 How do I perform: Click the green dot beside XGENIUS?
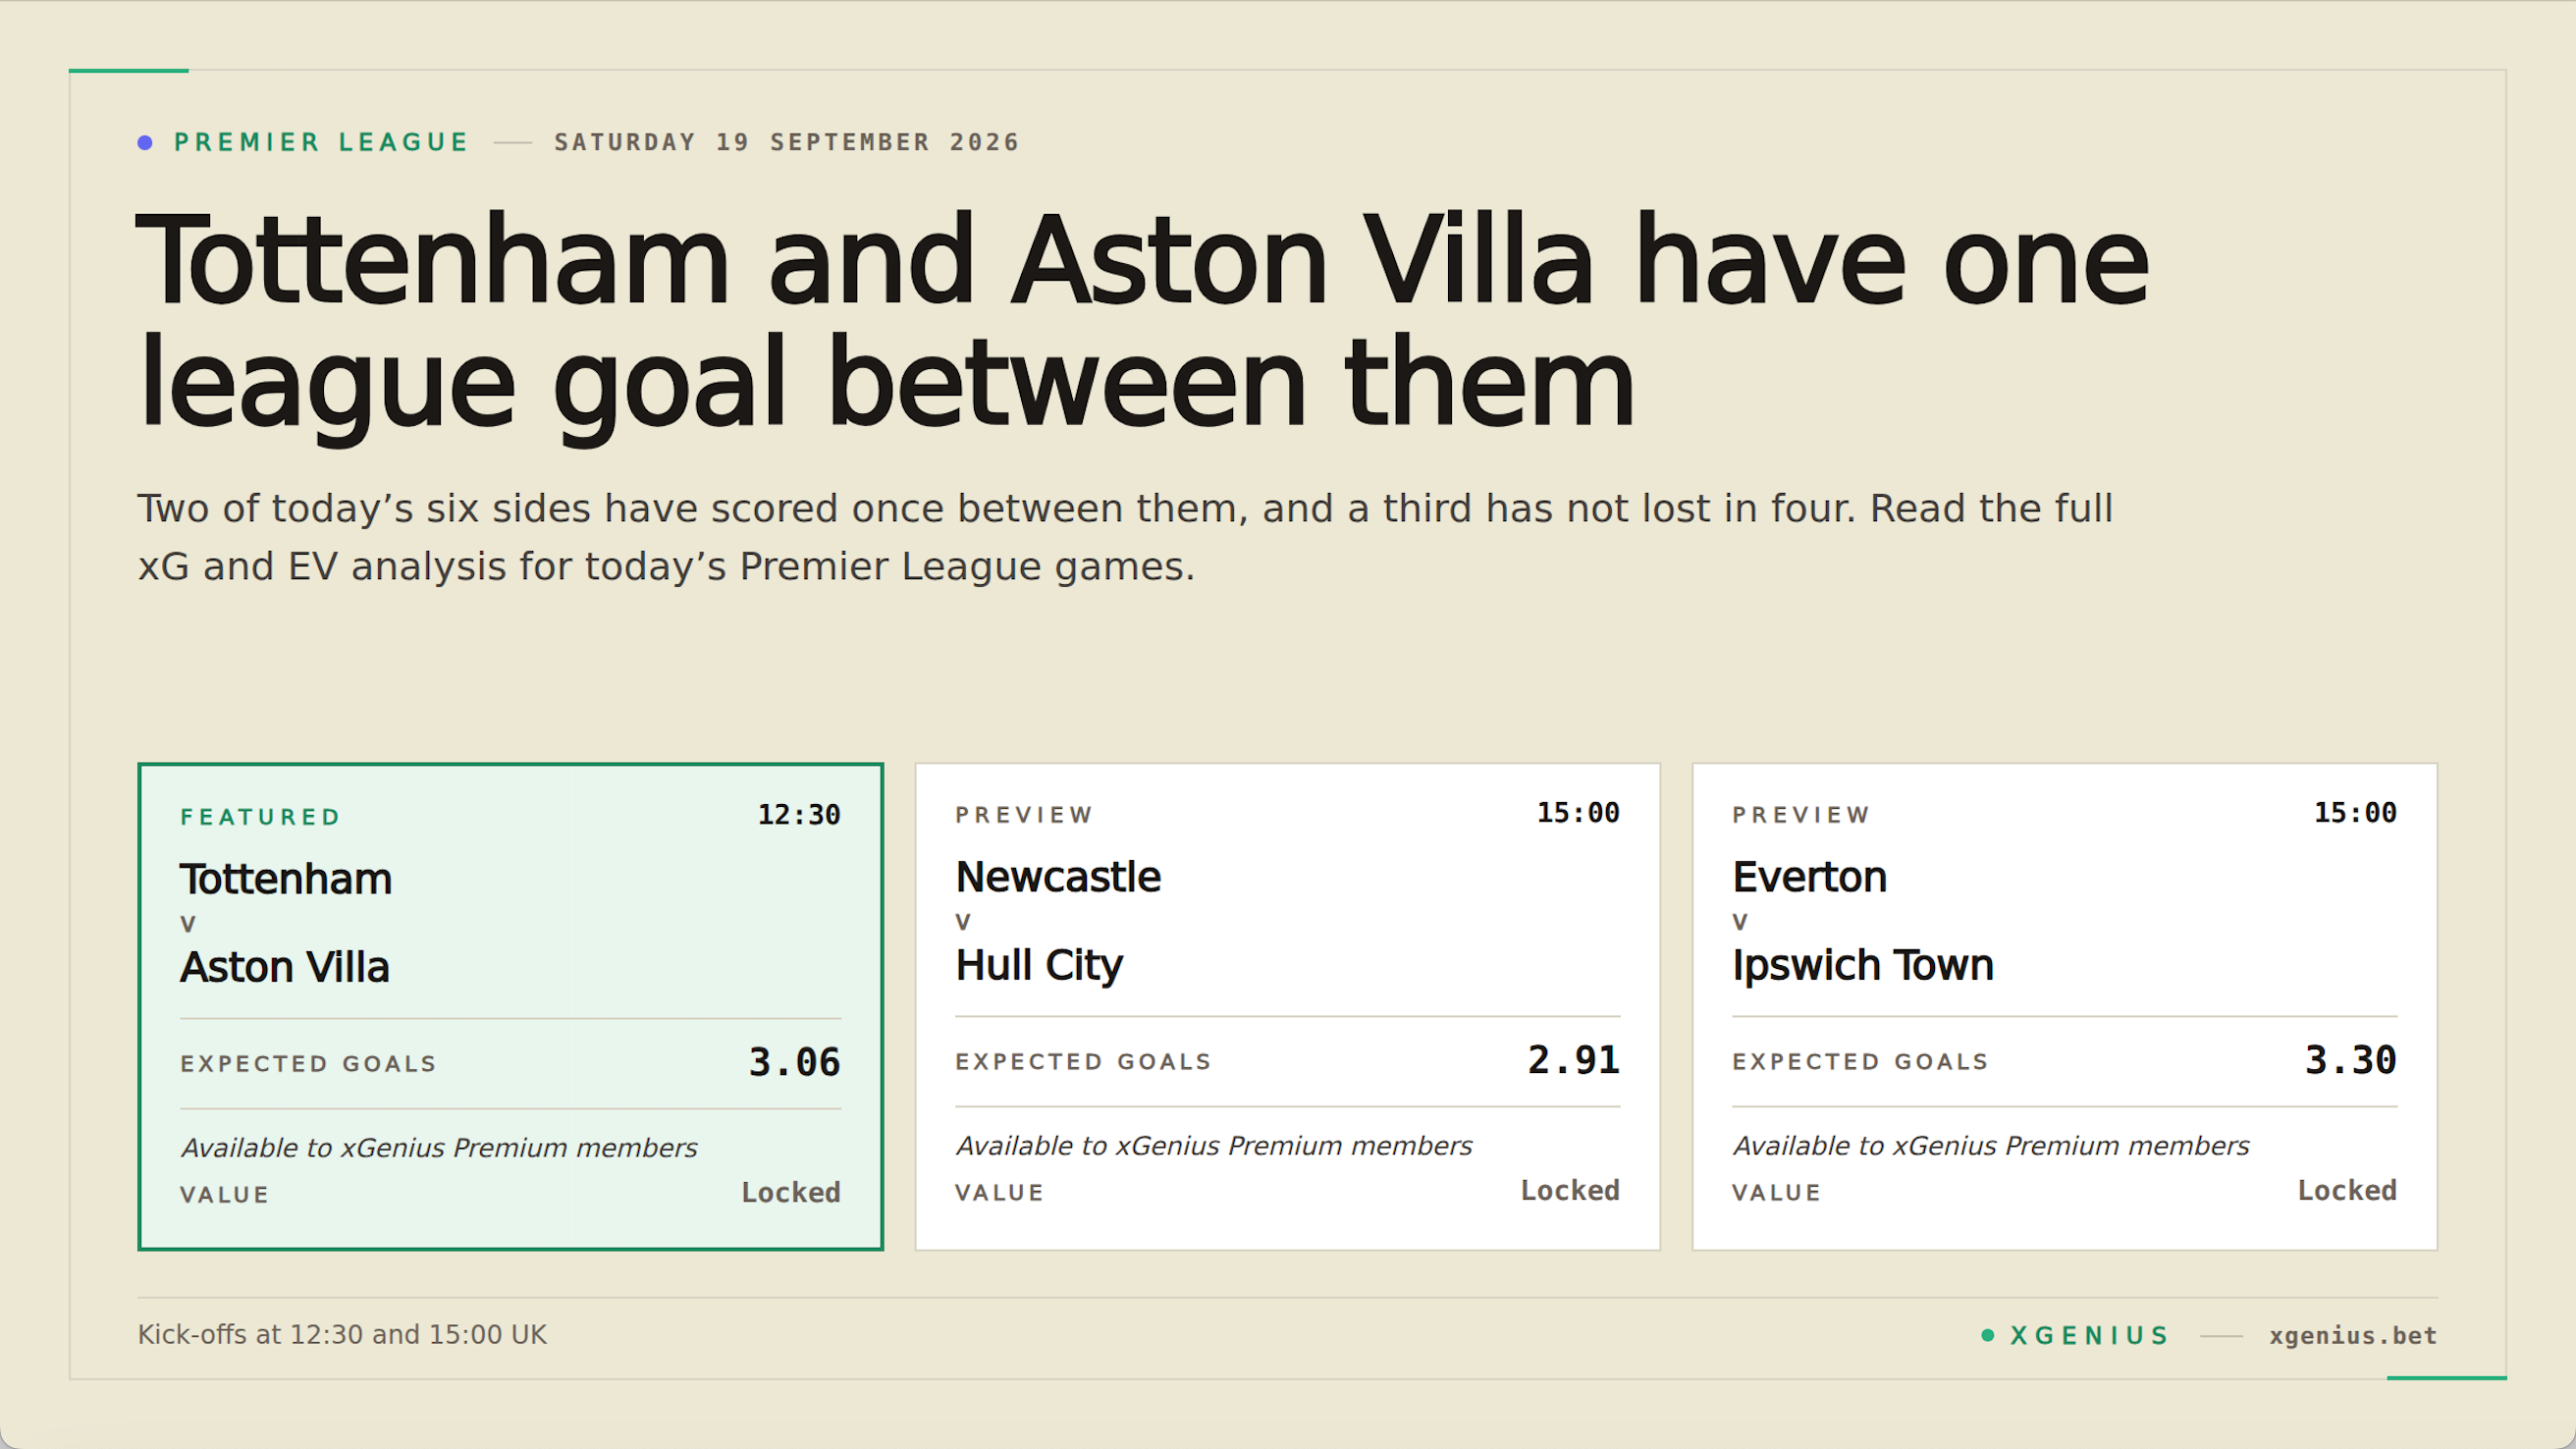click(x=1988, y=1335)
